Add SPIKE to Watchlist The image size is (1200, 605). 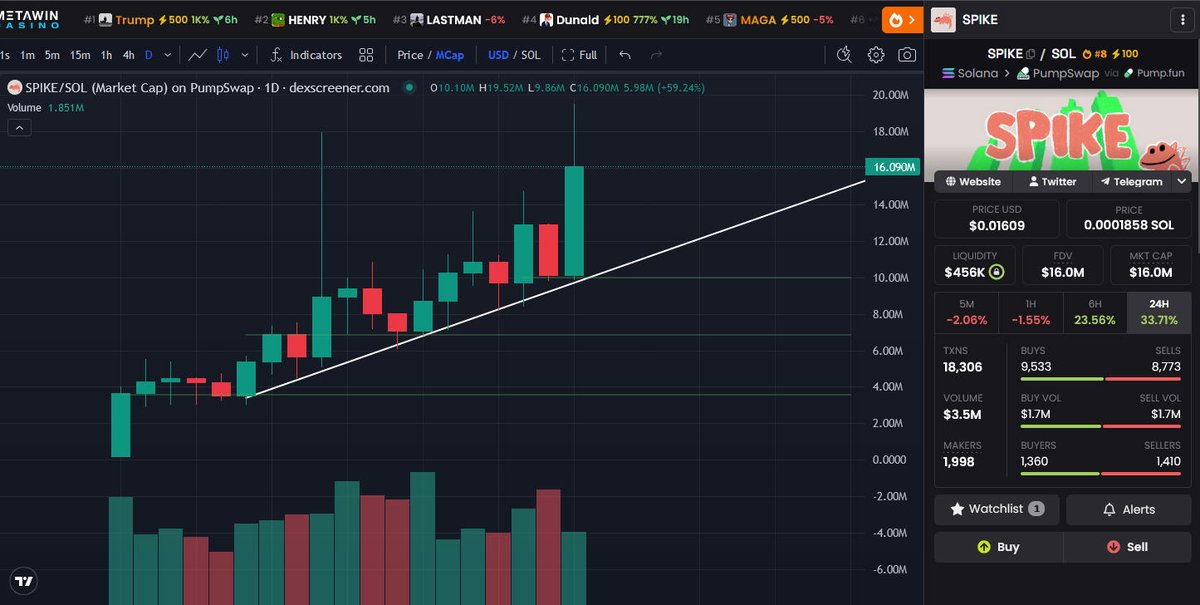coord(996,509)
